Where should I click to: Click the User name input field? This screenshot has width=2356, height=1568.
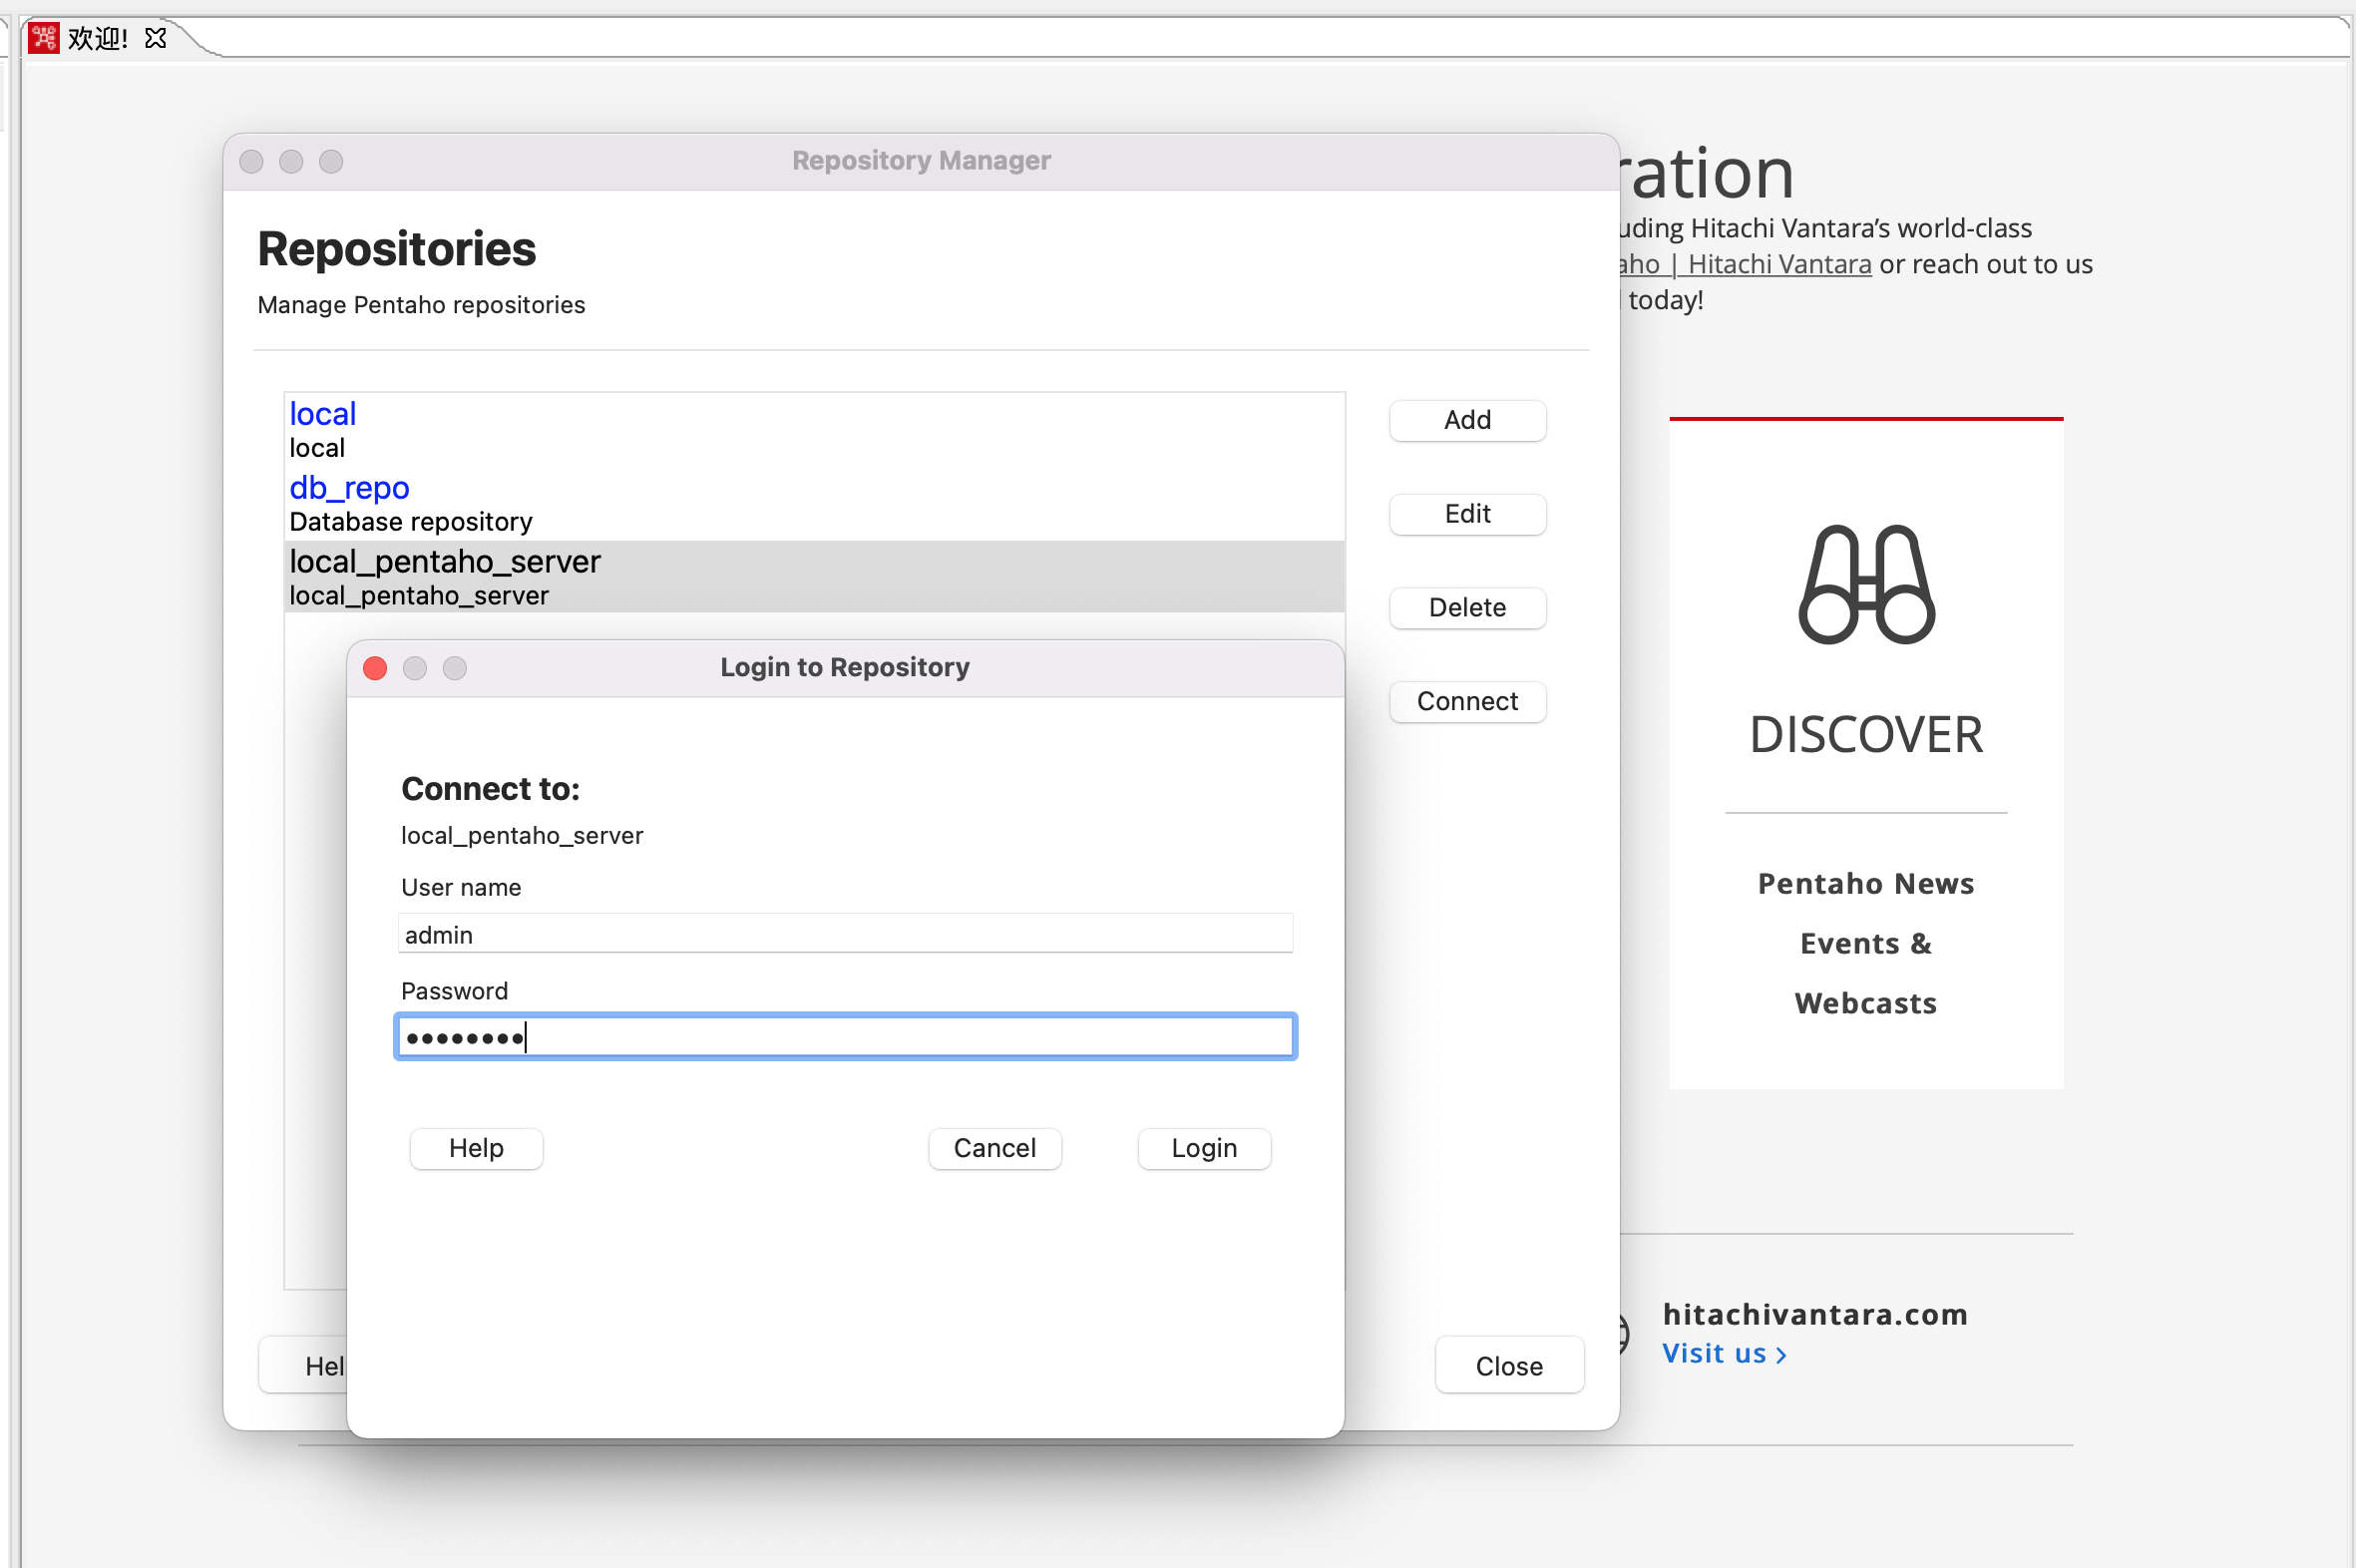pos(844,934)
